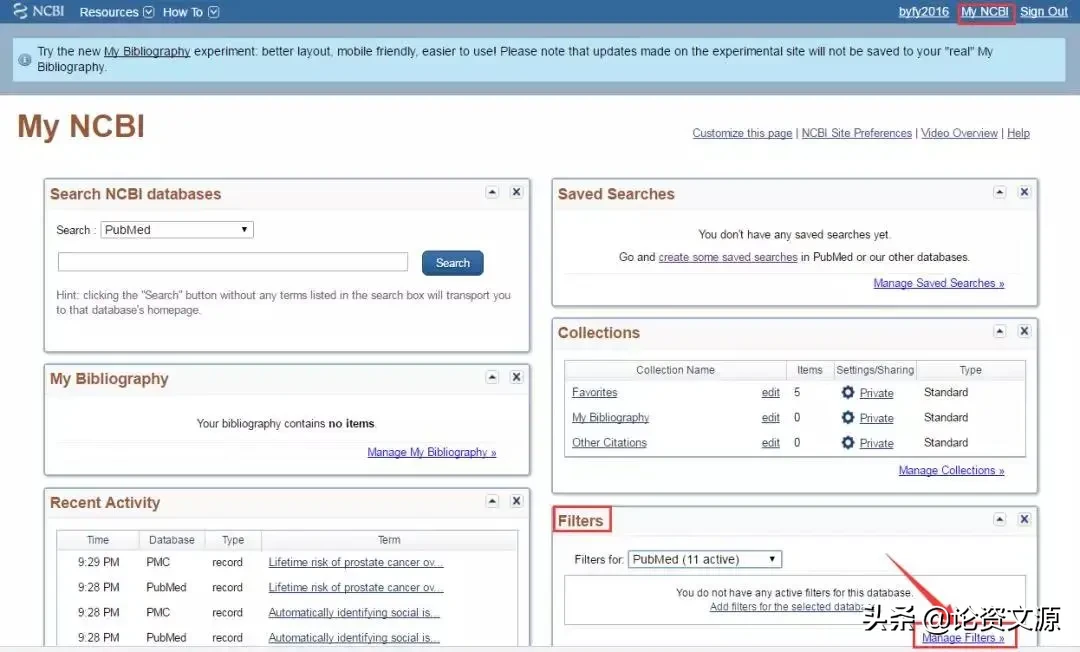Click Customize this page link

pos(742,134)
